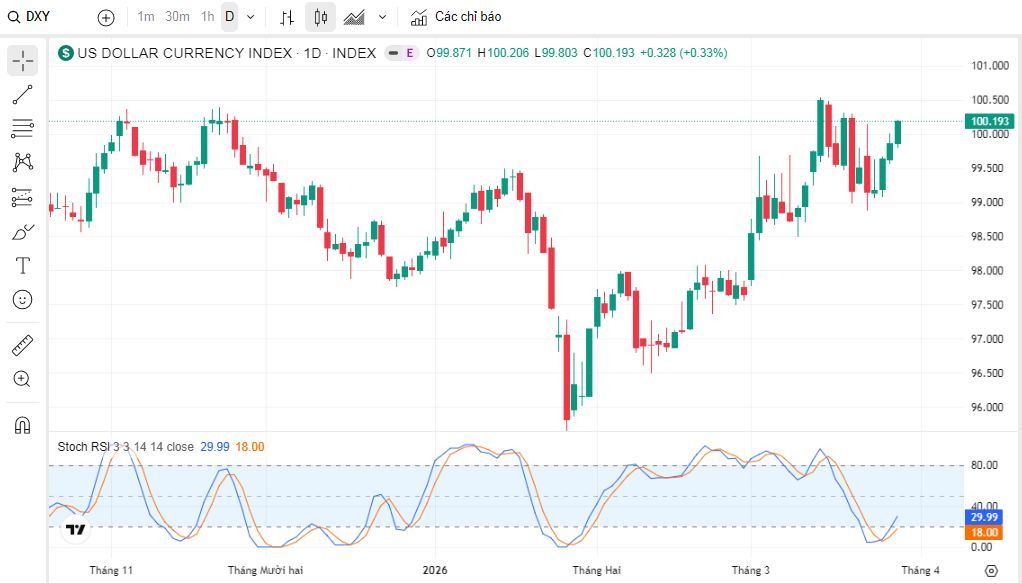Image resolution: width=1022 pixels, height=584 pixels.
Task: Toggle magnet mode snapping
Action: tap(23, 426)
